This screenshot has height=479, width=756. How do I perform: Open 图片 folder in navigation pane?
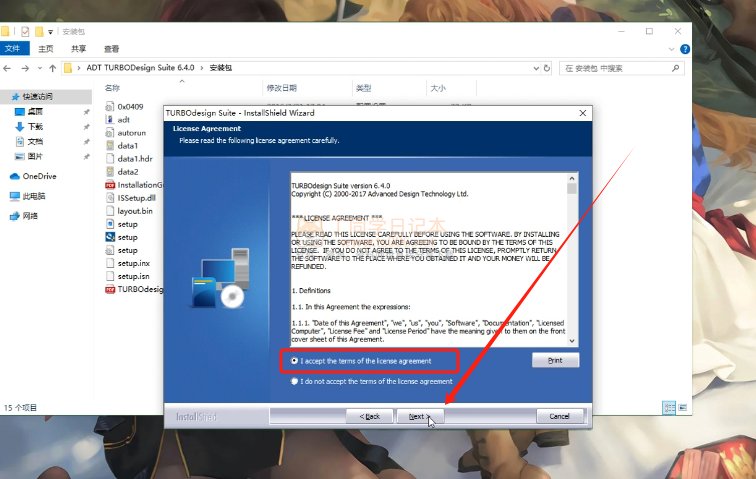point(35,156)
